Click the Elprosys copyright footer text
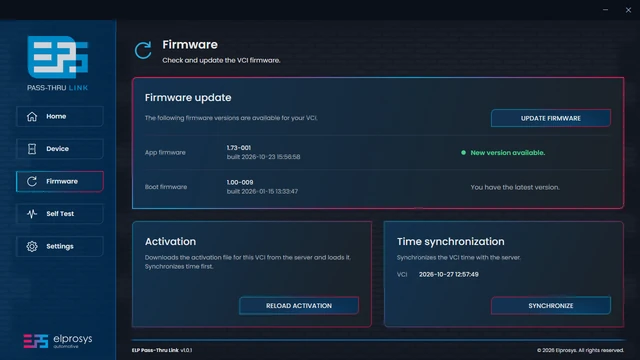 (580, 350)
